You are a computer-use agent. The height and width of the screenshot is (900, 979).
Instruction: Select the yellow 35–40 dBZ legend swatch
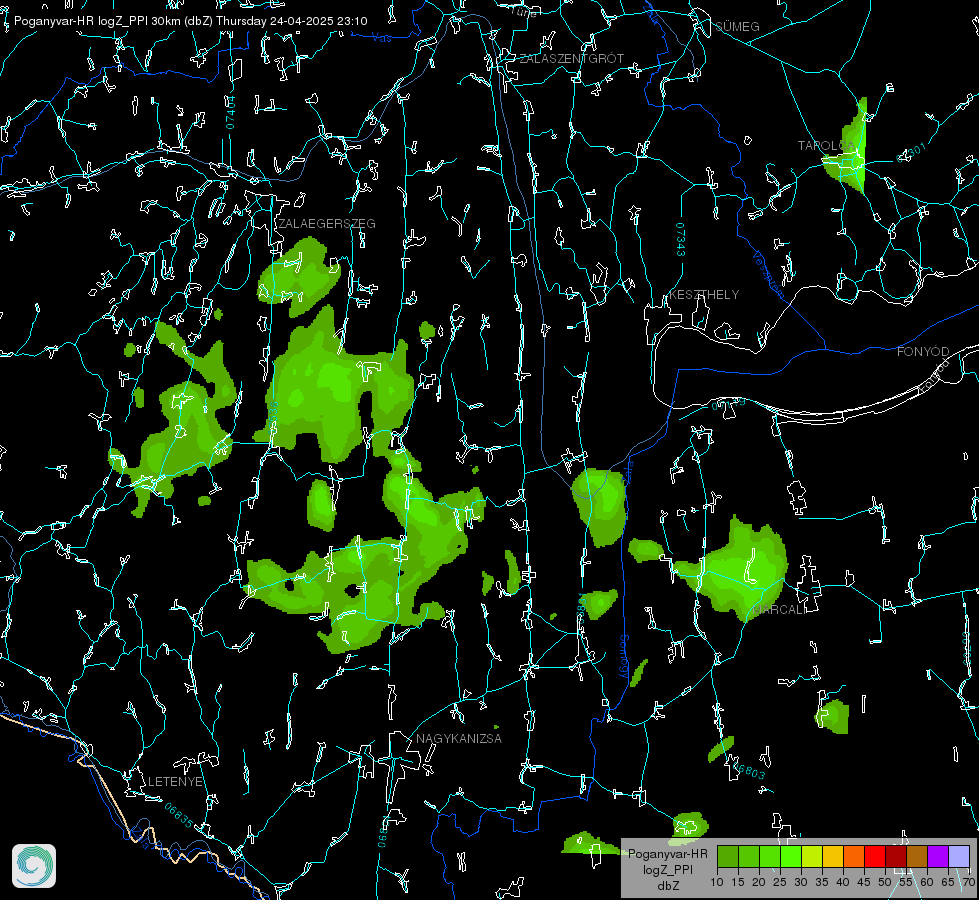[x=833, y=856]
